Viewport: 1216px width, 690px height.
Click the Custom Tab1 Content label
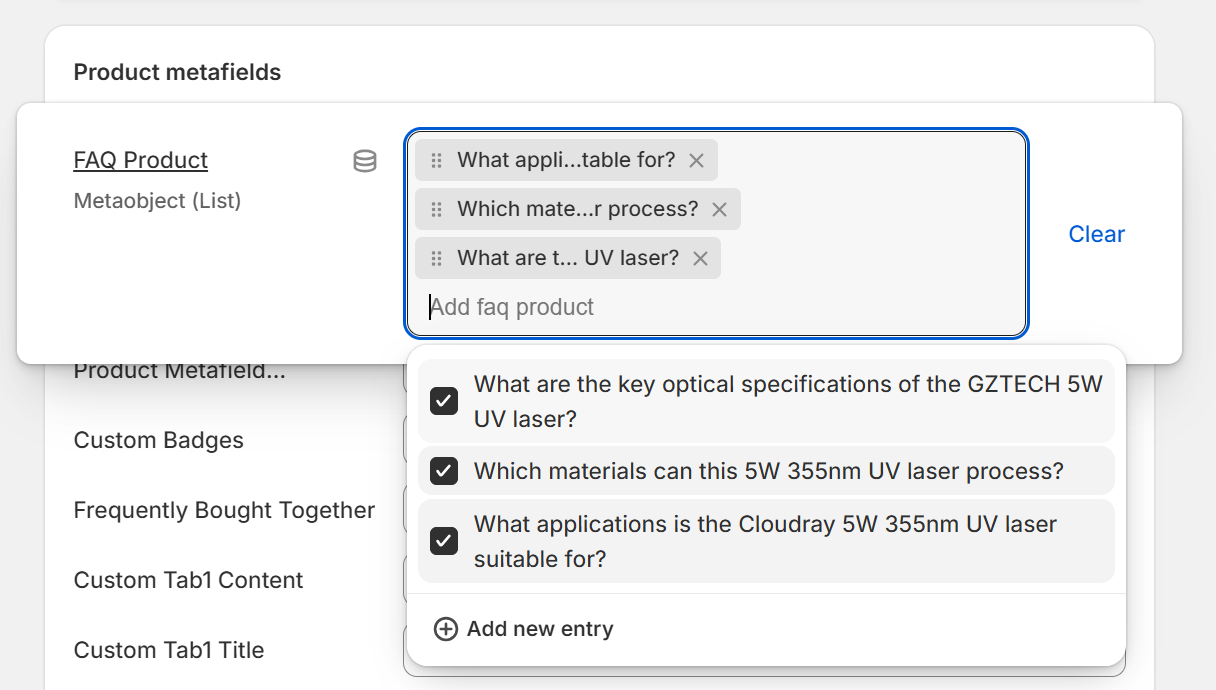(188, 580)
